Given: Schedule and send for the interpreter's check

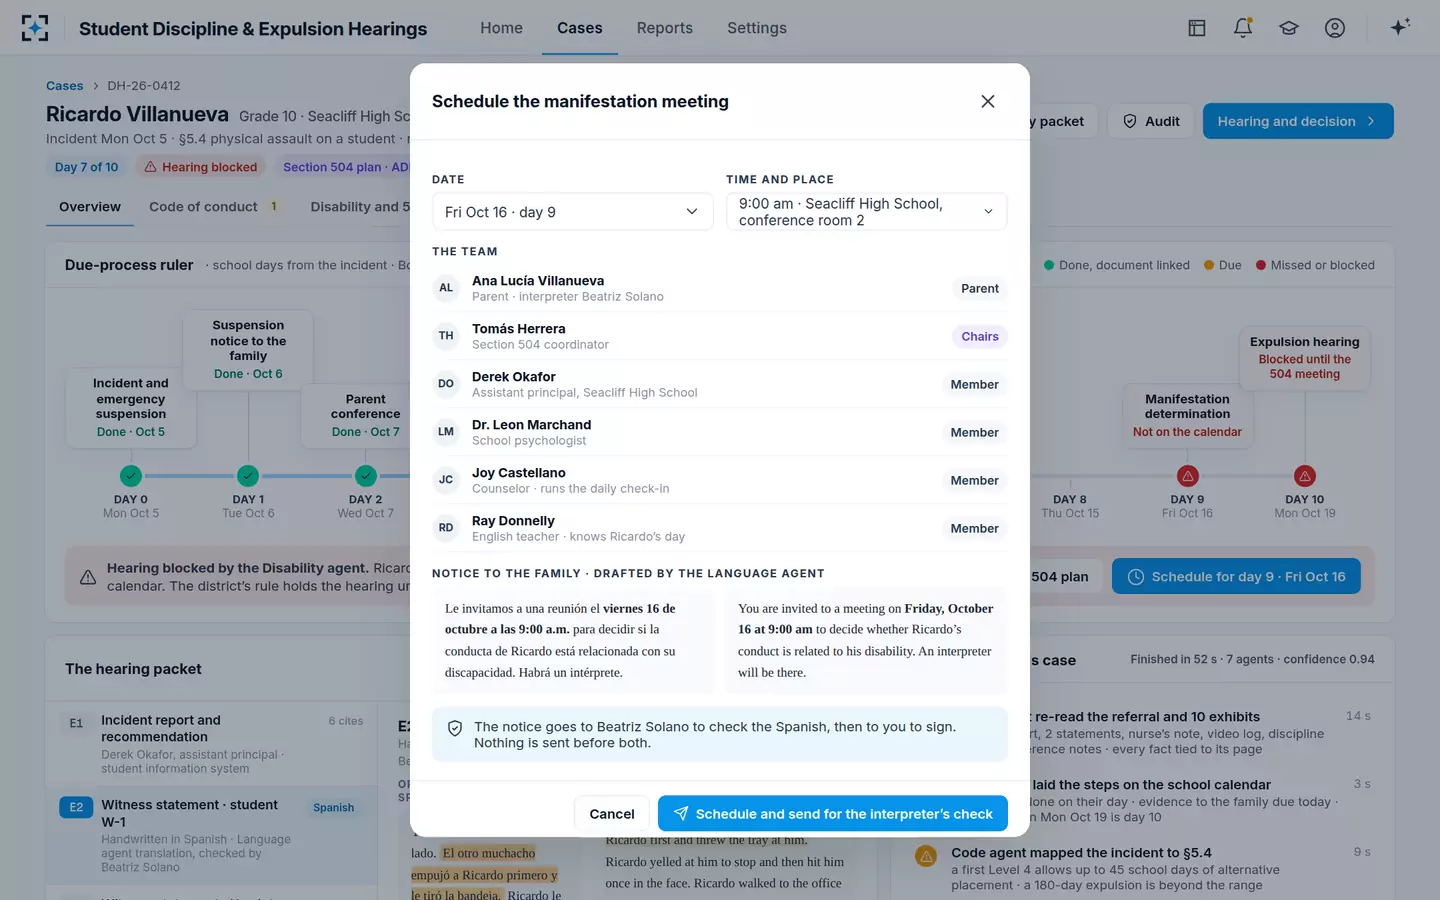Looking at the screenshot, I should pos(833,814).
